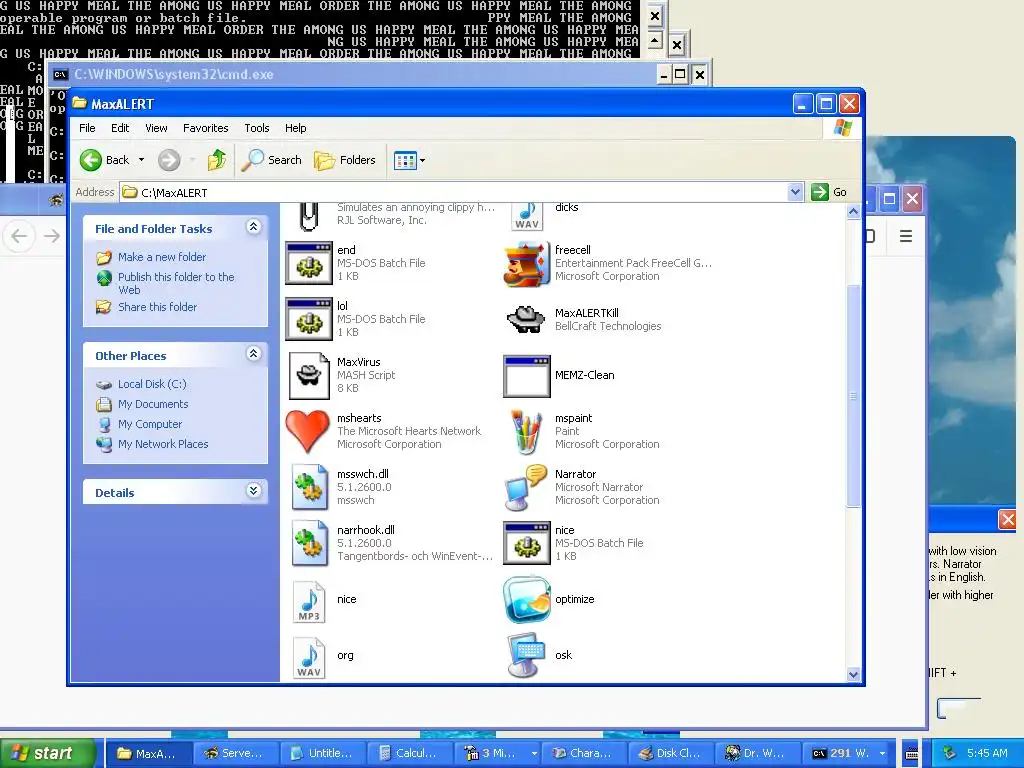This screenshot has width=1024, height=768.
Task: Click the Up folder toolbar icon
Action: (217, 160)
